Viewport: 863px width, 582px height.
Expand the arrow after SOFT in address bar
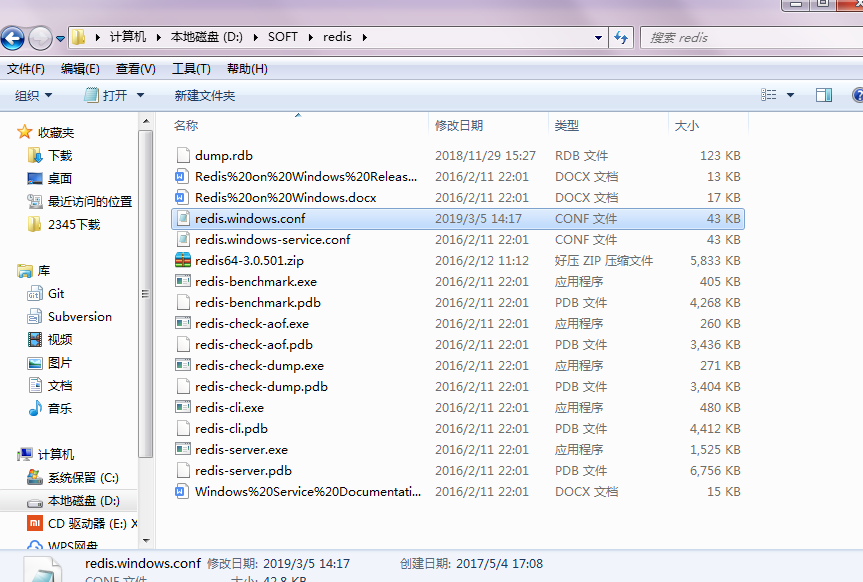coord(310,37)
